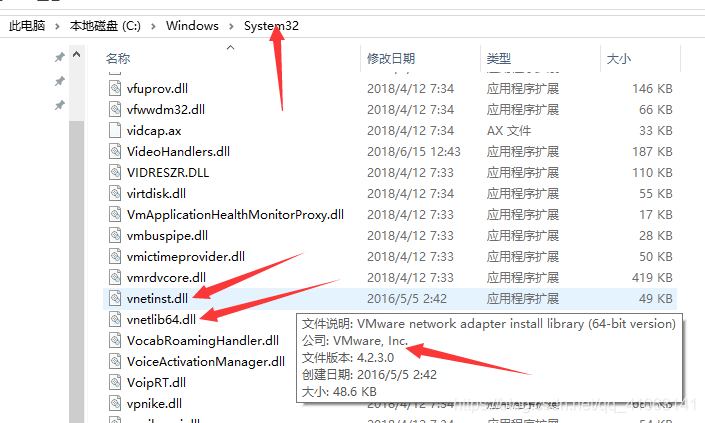The width and height of the screenshot is (705, 423).
Task: Select VmApplicationHealthMonitorProxy.dll in the list
Action: (235, 214)
